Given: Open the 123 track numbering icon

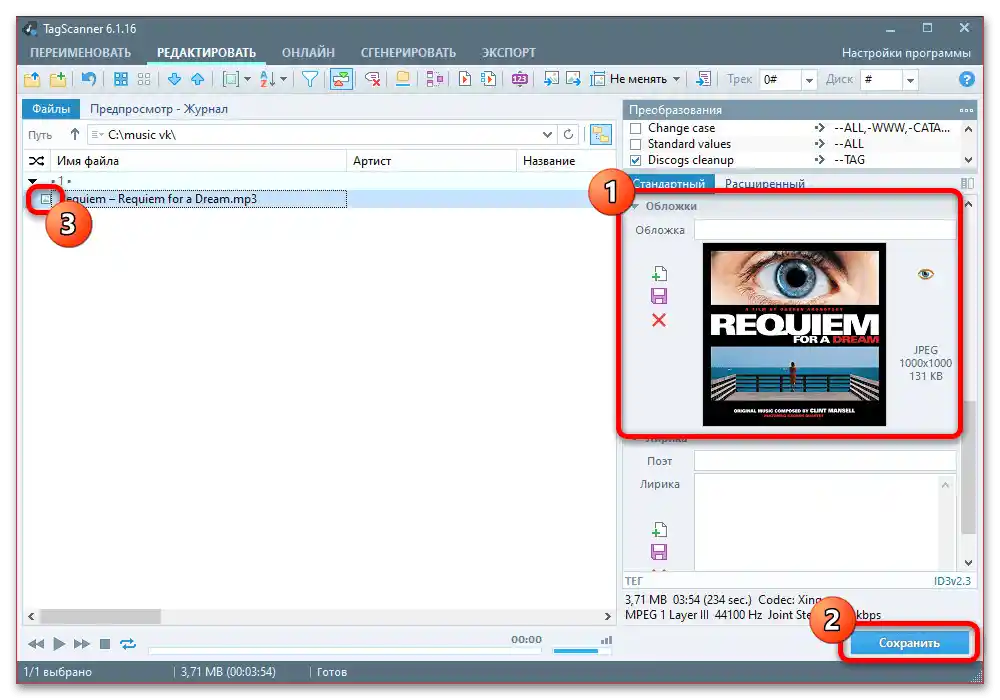Looking at the screenshot, I should [x=520, y=79].
